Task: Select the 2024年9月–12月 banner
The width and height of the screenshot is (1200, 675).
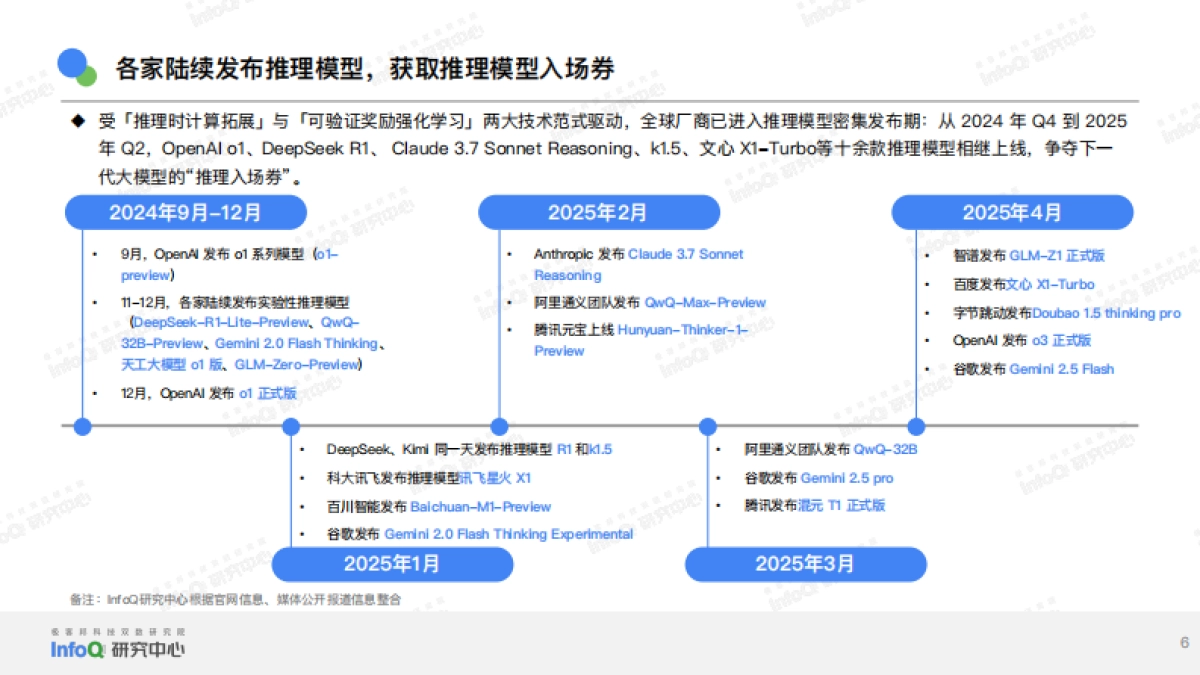Action: tap(186, 212)
